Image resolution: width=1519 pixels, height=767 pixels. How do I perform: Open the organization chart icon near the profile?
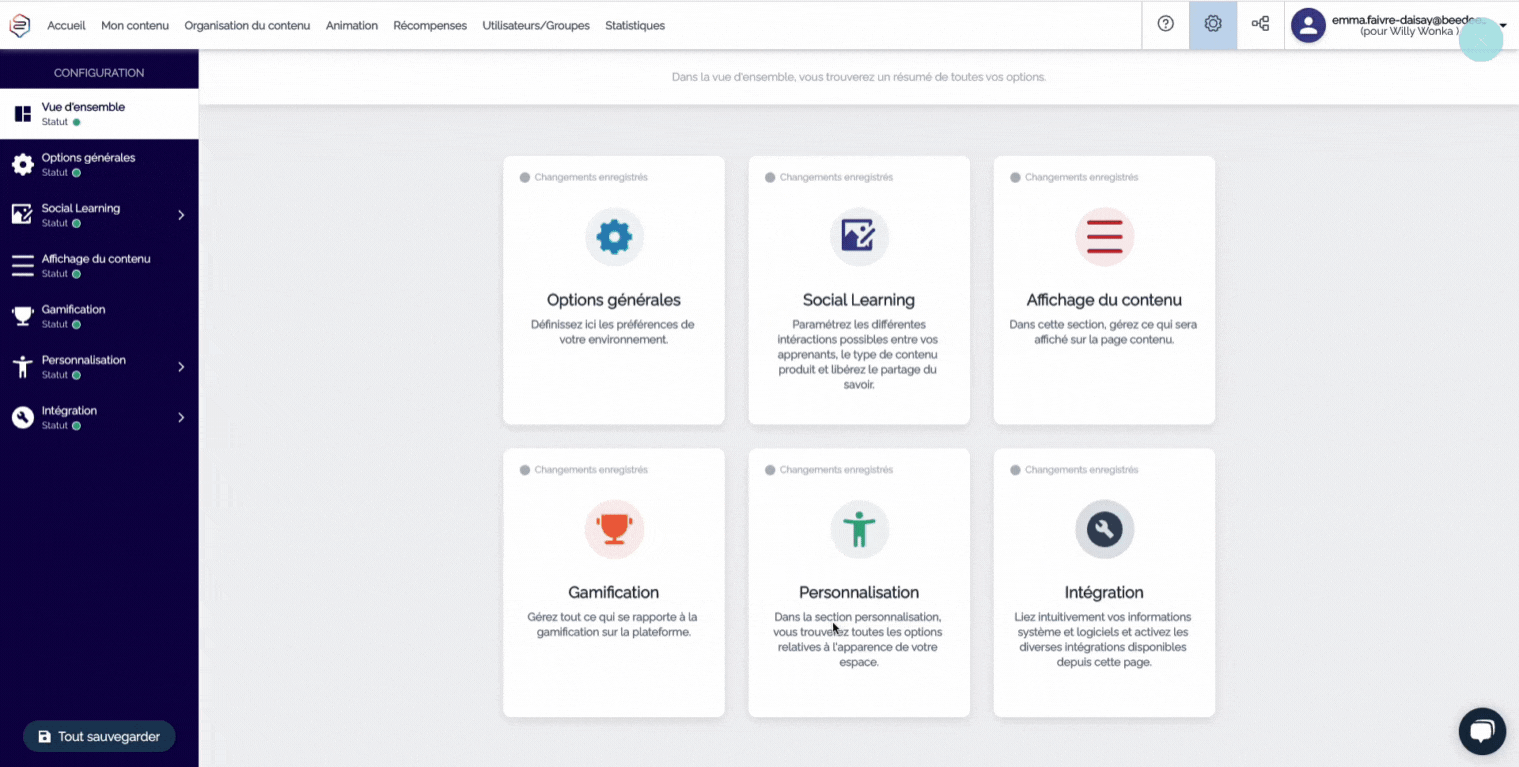[x=1260, y=24]
